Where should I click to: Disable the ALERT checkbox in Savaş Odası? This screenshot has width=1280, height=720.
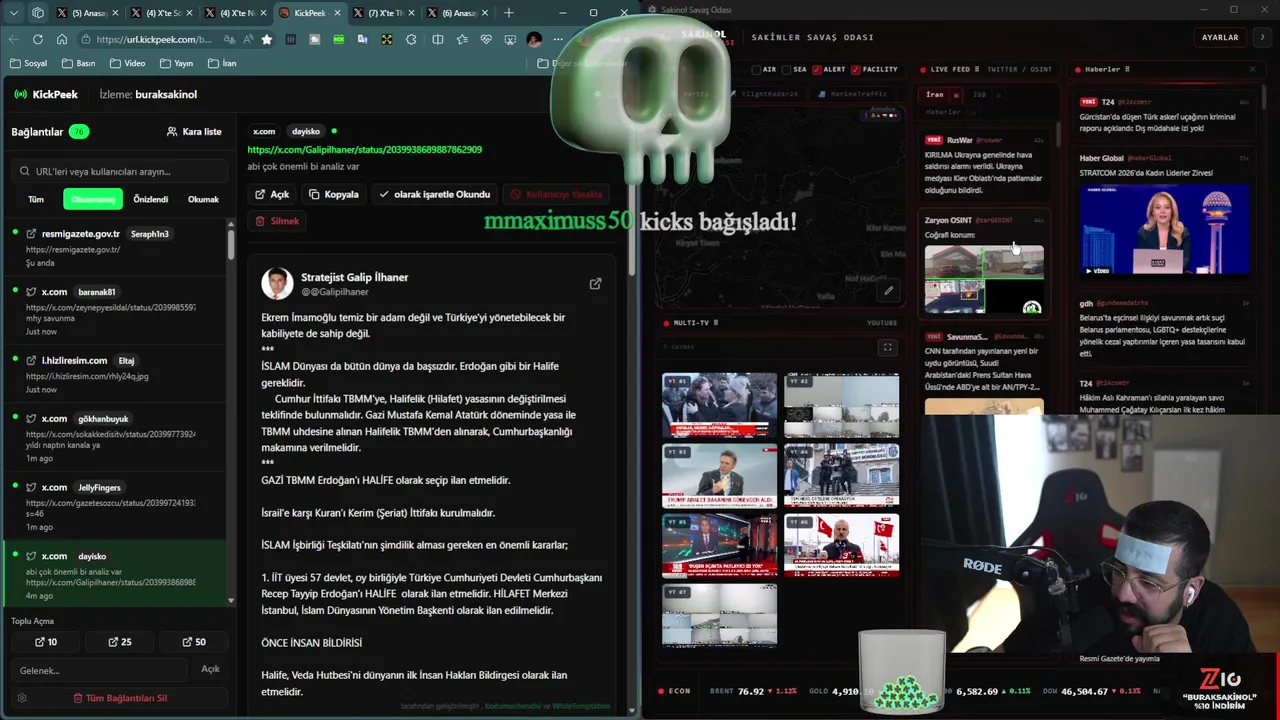817,70
